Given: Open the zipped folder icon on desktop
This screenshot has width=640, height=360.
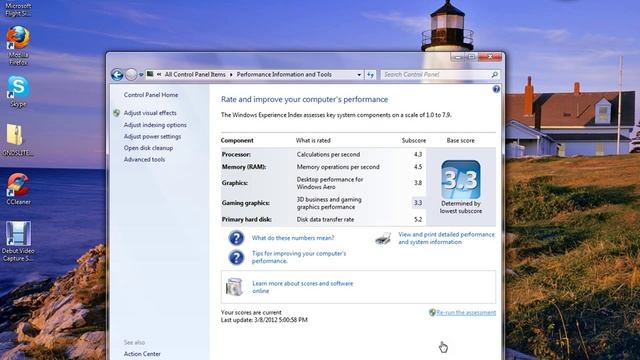Looking at the screenshot, I should [x=18, y=140].
